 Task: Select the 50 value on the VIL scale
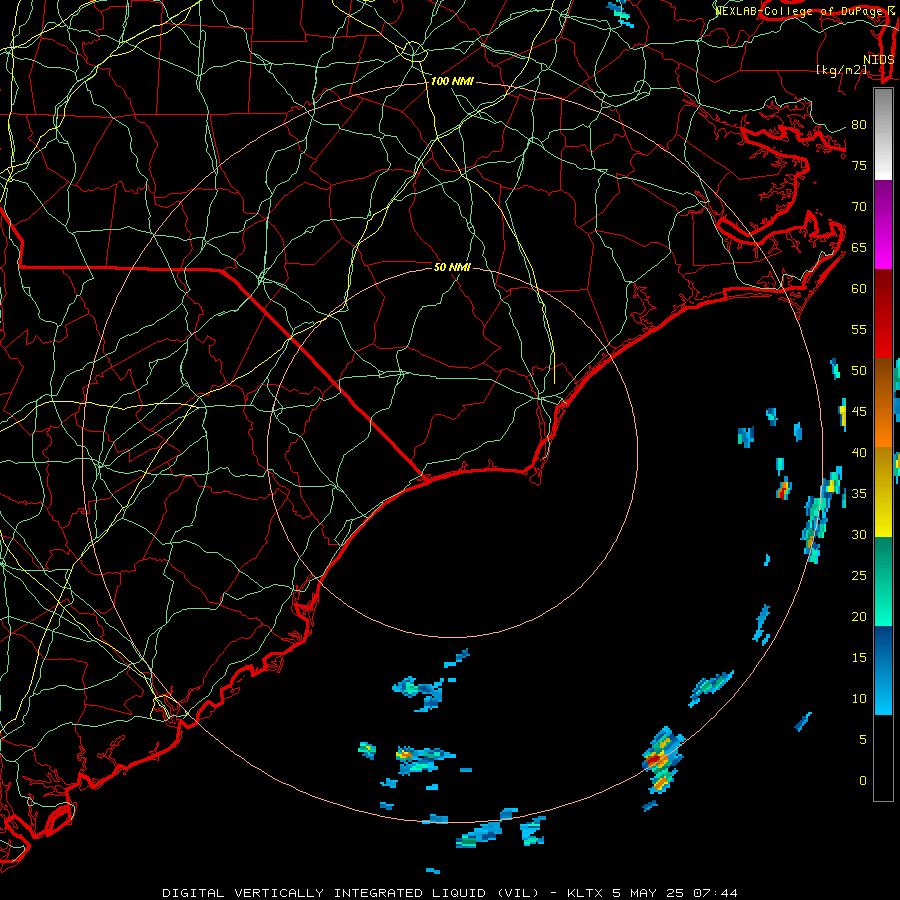tap(859, 371)
